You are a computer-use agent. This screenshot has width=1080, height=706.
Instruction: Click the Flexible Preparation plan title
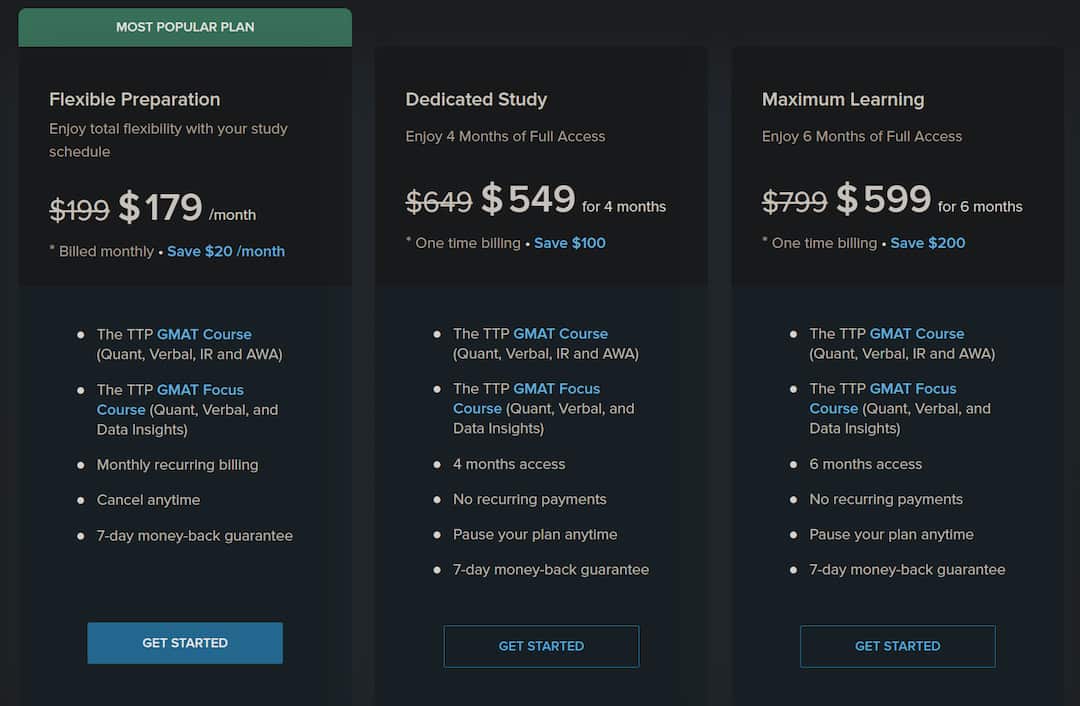134,99
